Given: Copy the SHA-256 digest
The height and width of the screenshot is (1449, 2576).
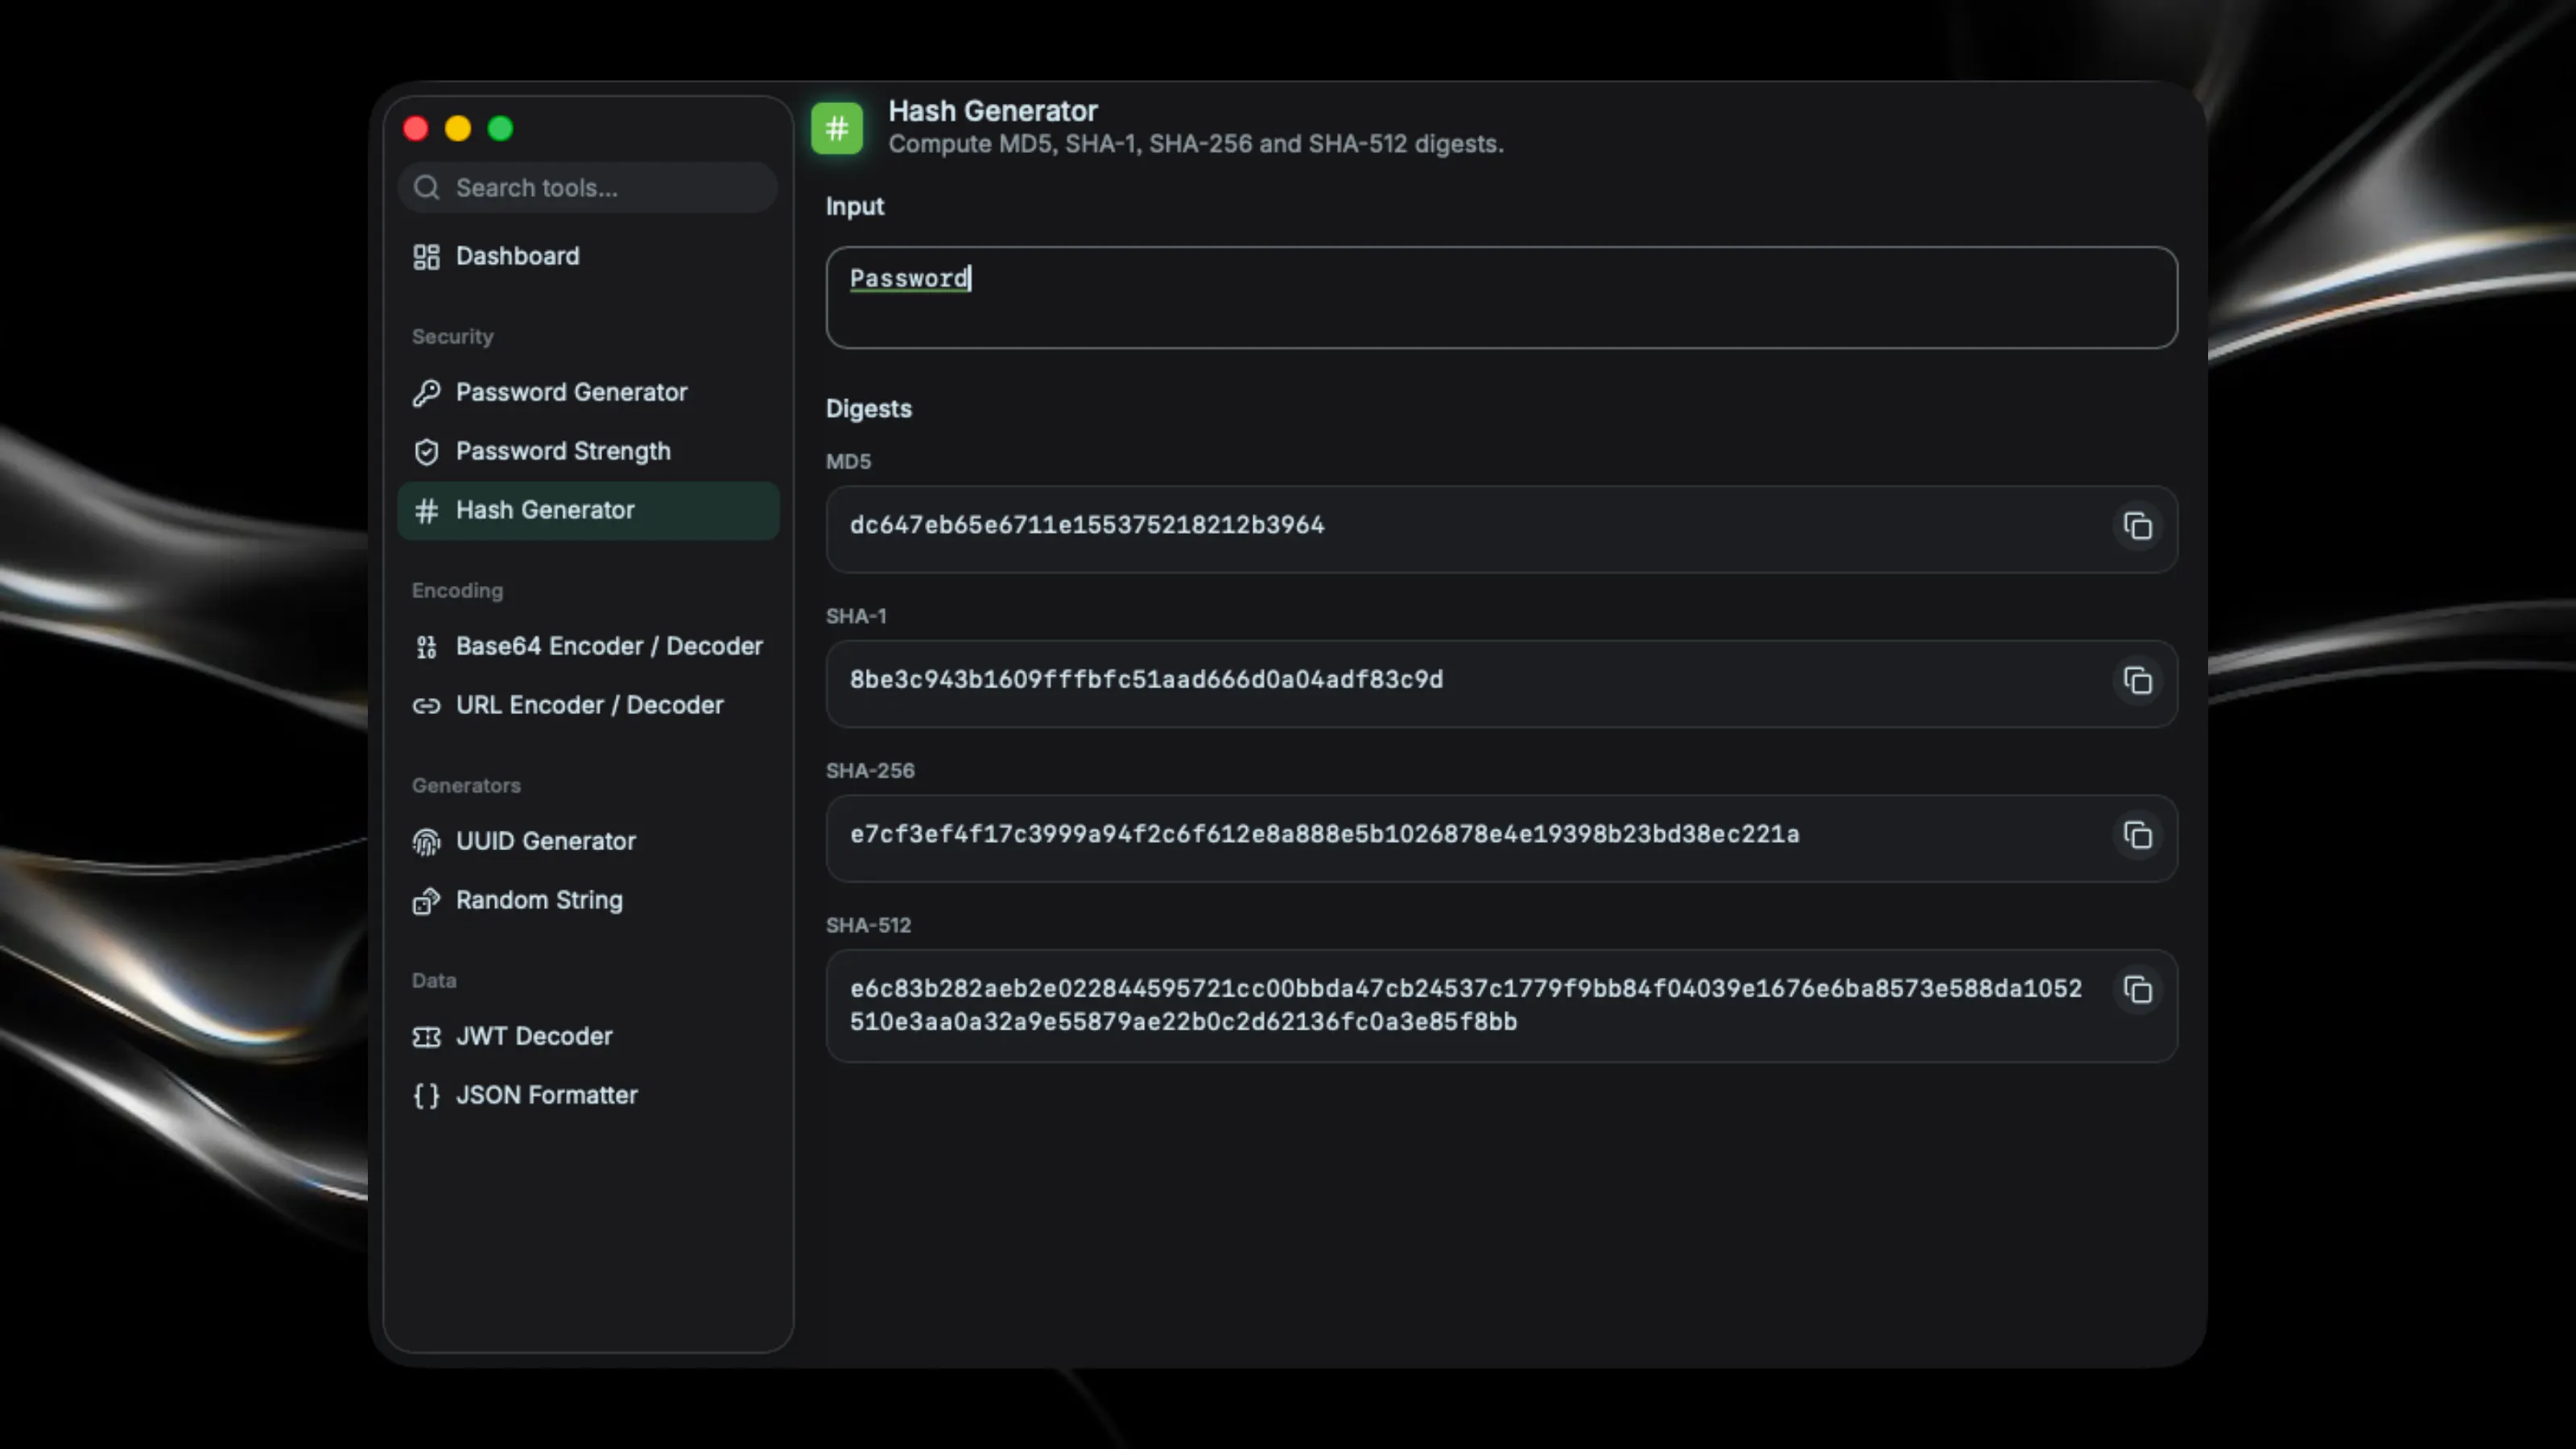Looking at the screenshot, I should [2137, 835].
